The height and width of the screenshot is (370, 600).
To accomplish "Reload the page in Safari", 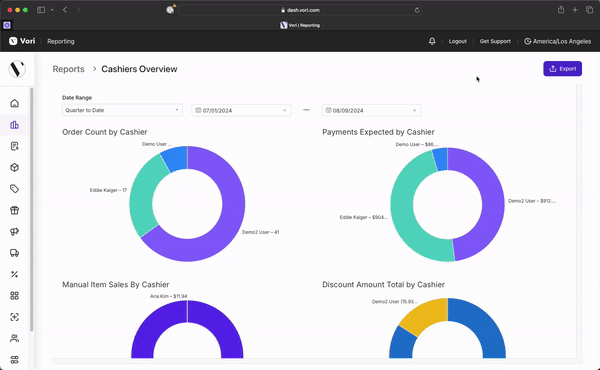I will point(417,10).
